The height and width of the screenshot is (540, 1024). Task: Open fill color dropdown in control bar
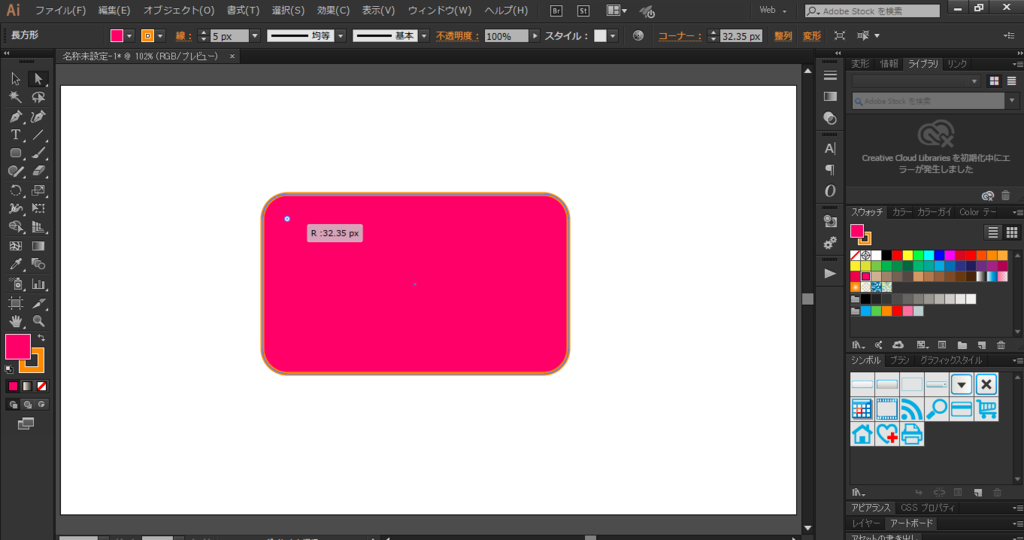pos(129,36)
